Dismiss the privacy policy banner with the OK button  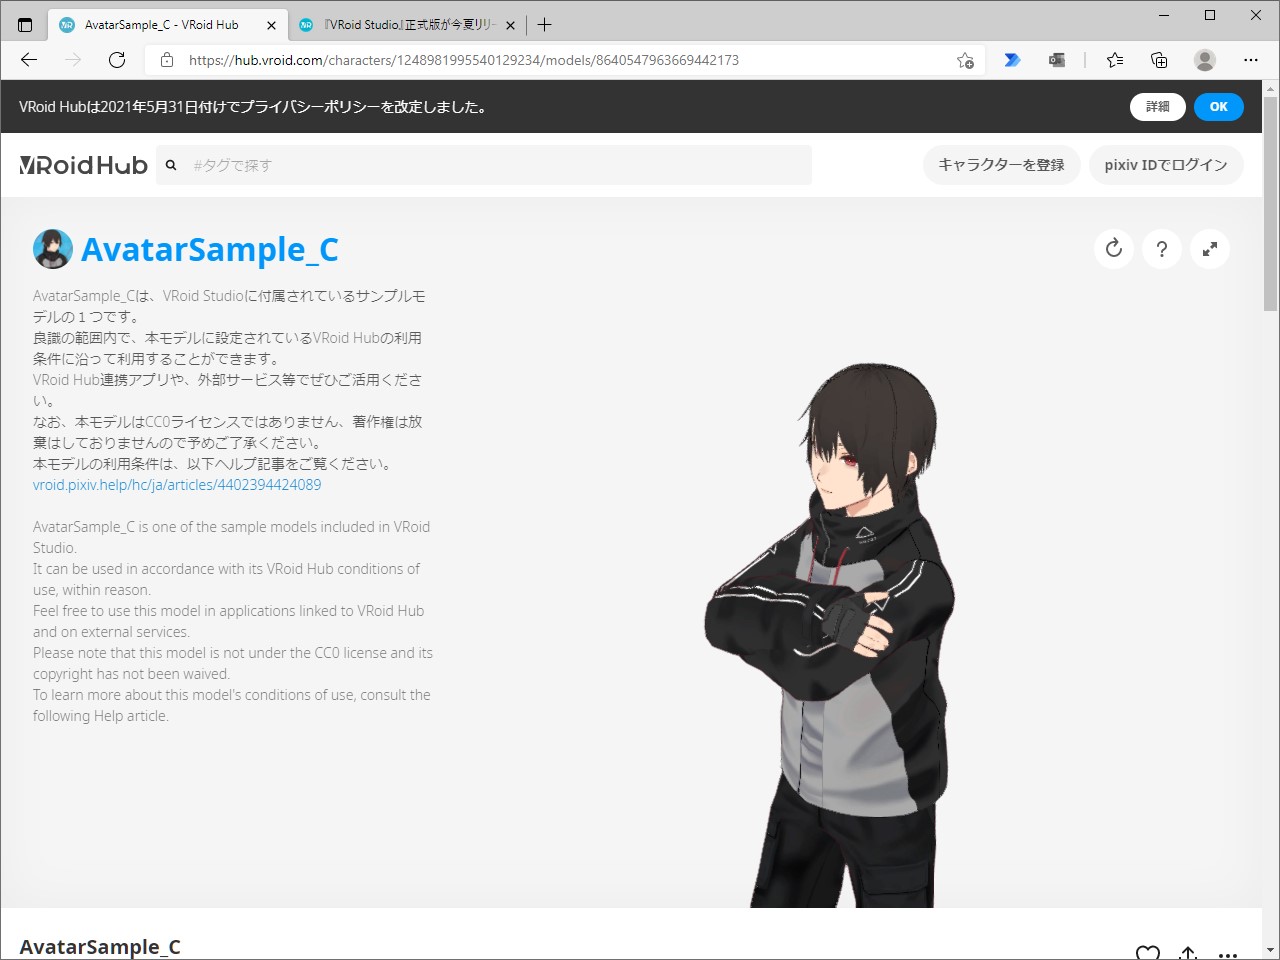1218,107
